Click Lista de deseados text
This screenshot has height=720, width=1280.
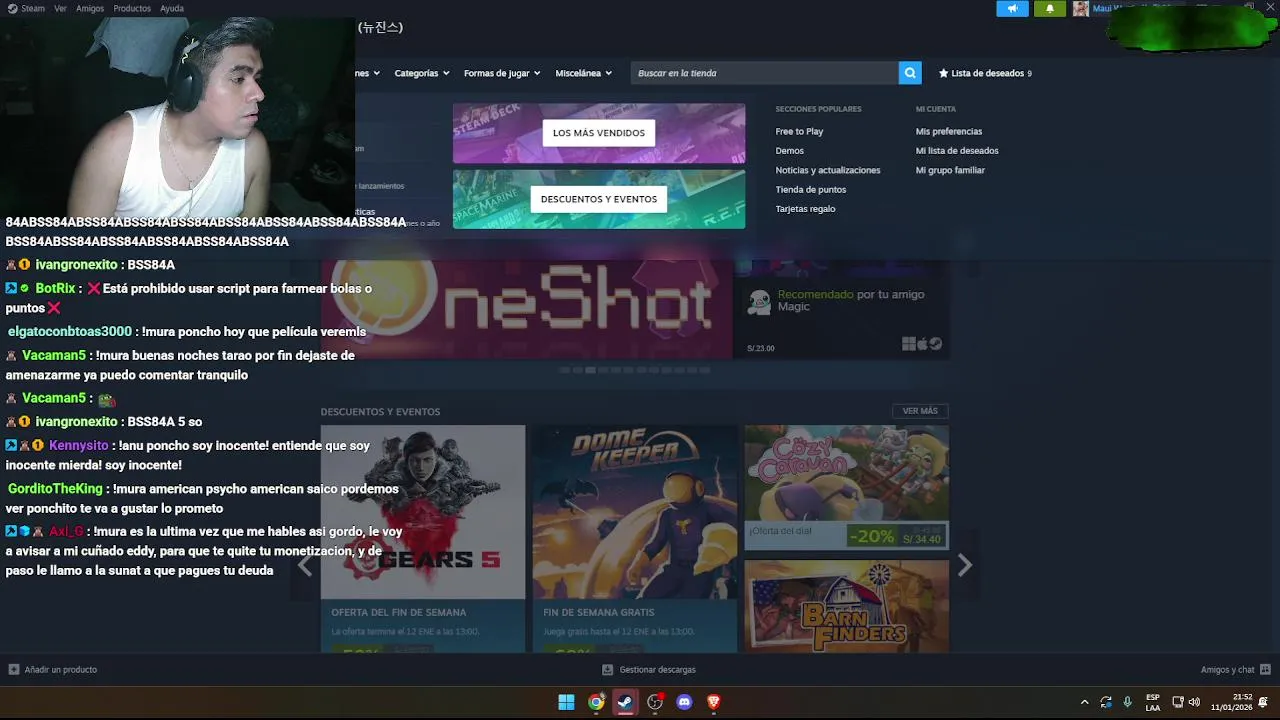click(x=988, y=73)
